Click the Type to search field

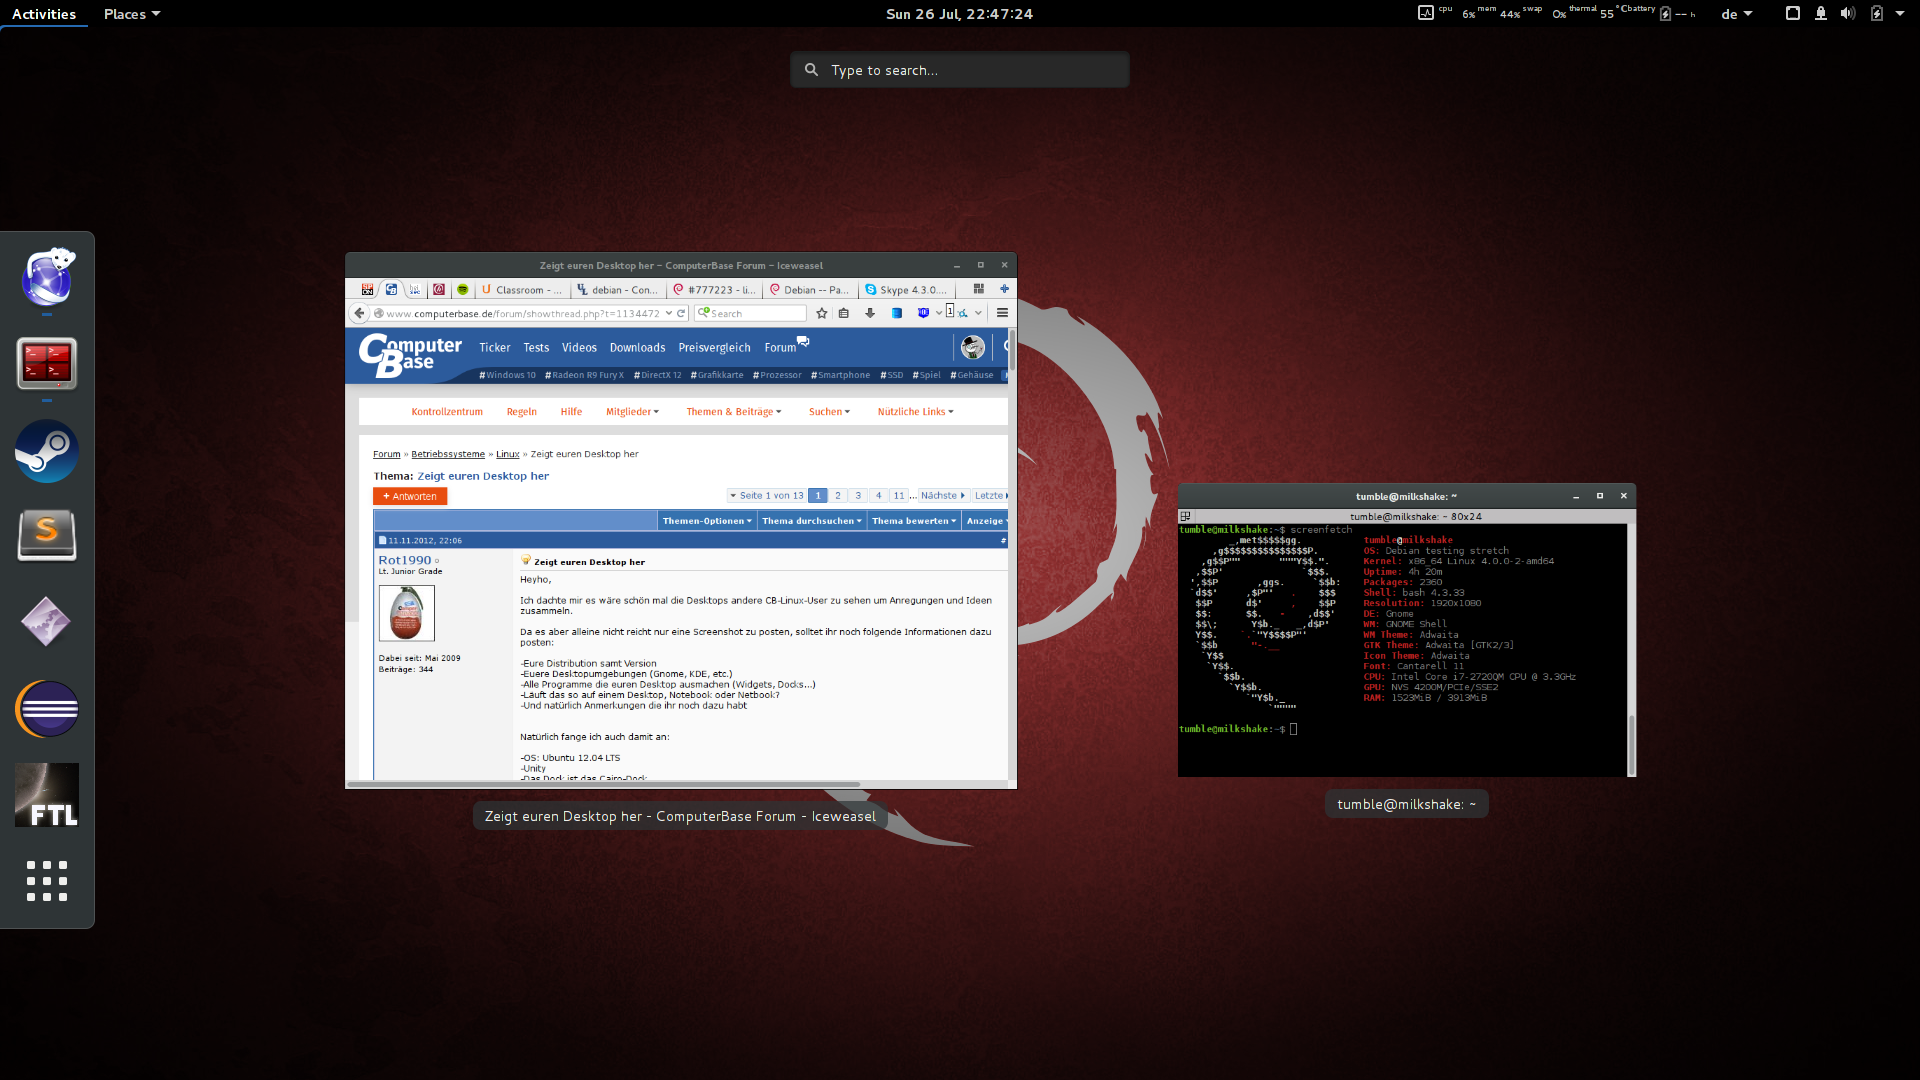point(960,70)
